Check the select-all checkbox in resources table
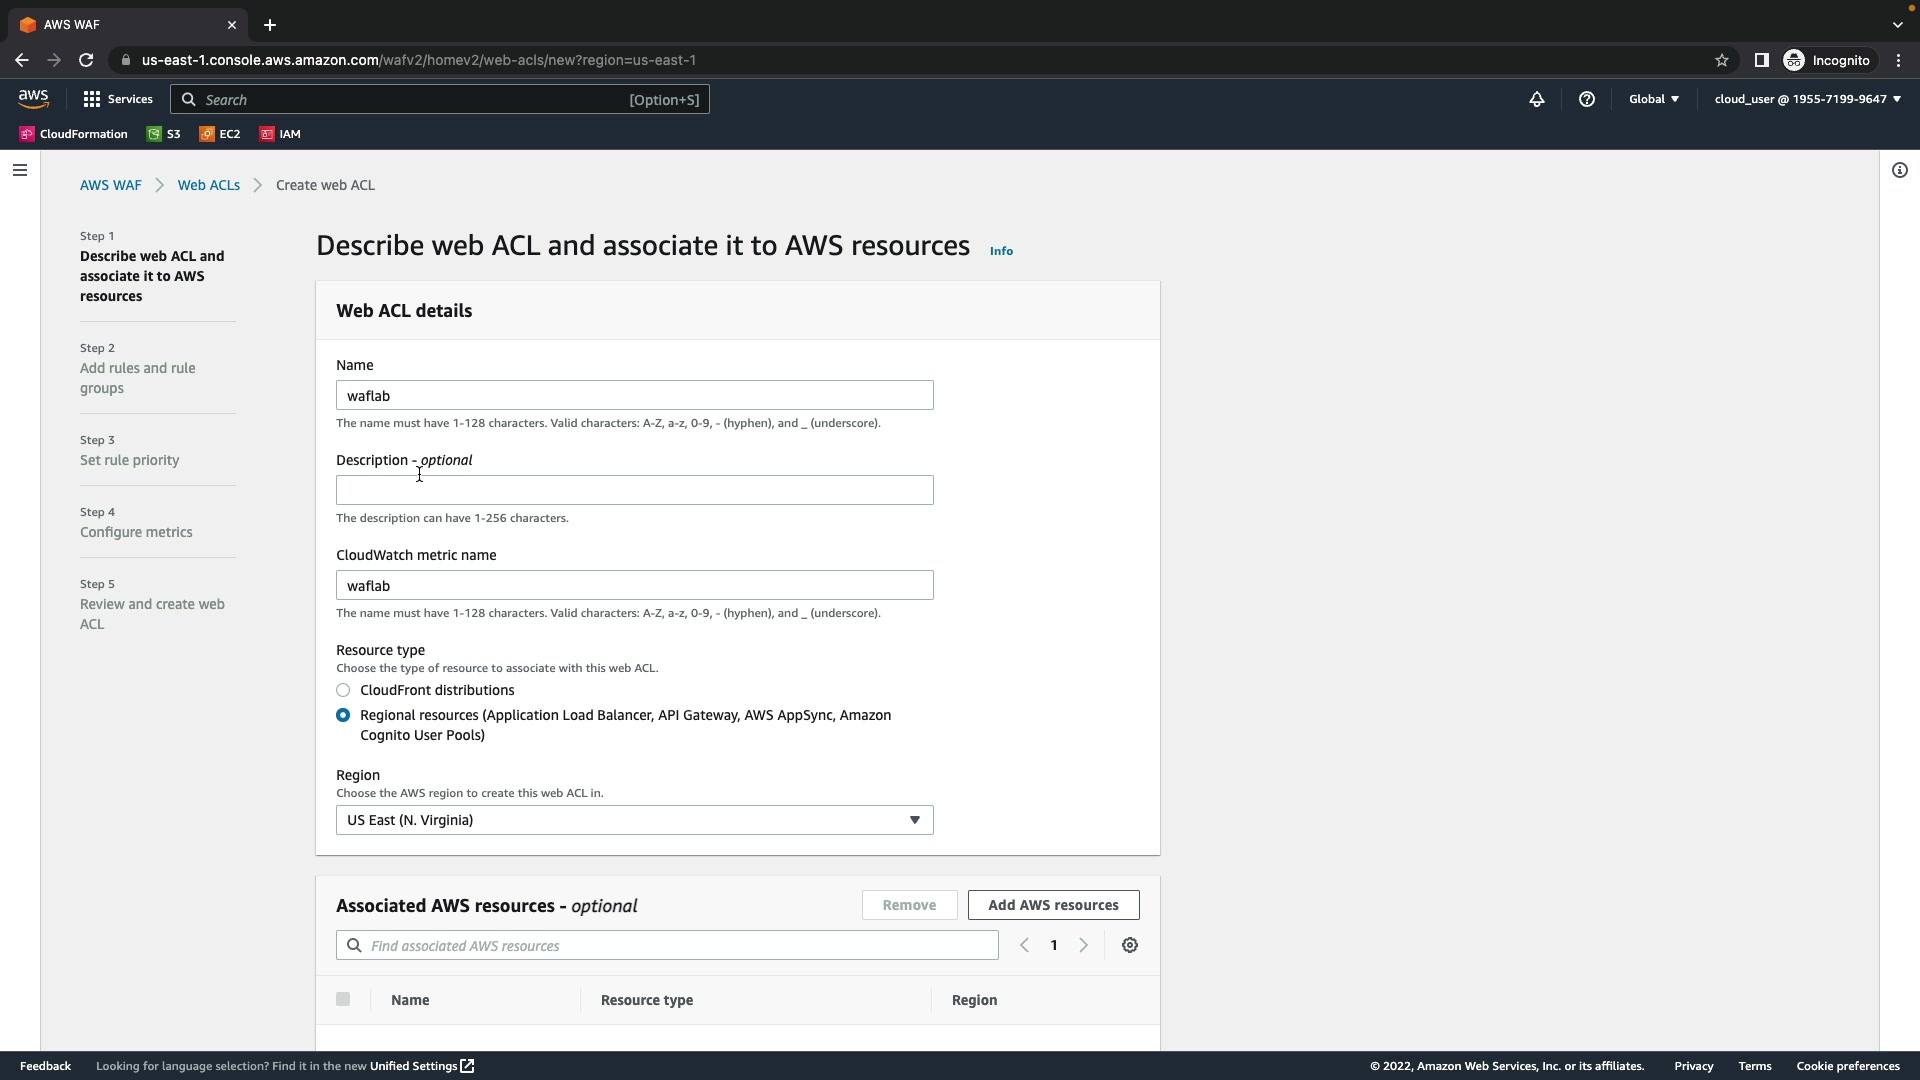Screen dimensions: 1920x1080 click(343, 999)
